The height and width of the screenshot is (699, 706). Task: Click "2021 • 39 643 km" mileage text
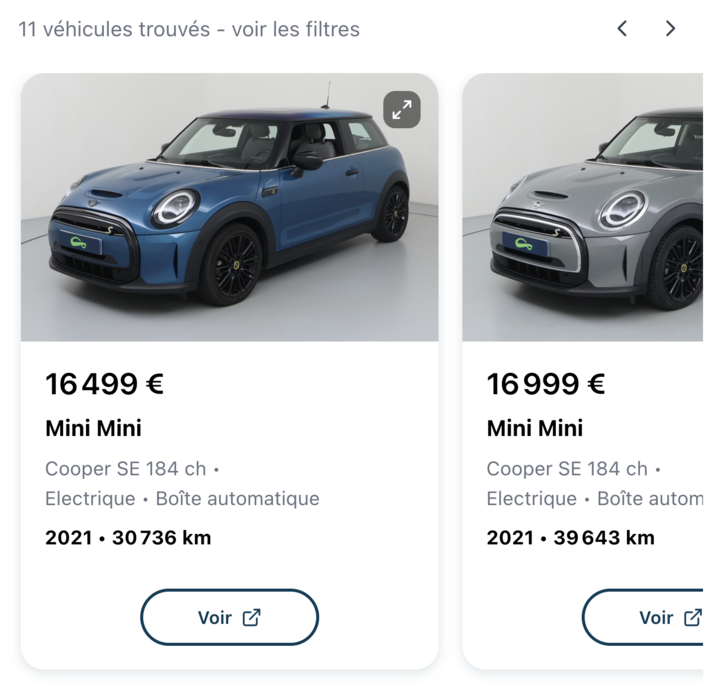[570, 538]
